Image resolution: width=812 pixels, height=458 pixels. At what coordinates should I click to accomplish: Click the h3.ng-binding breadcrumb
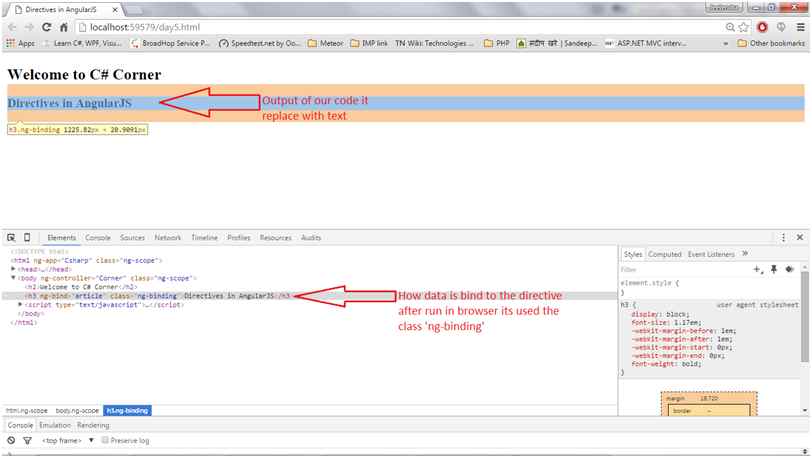tap(127, 410)
